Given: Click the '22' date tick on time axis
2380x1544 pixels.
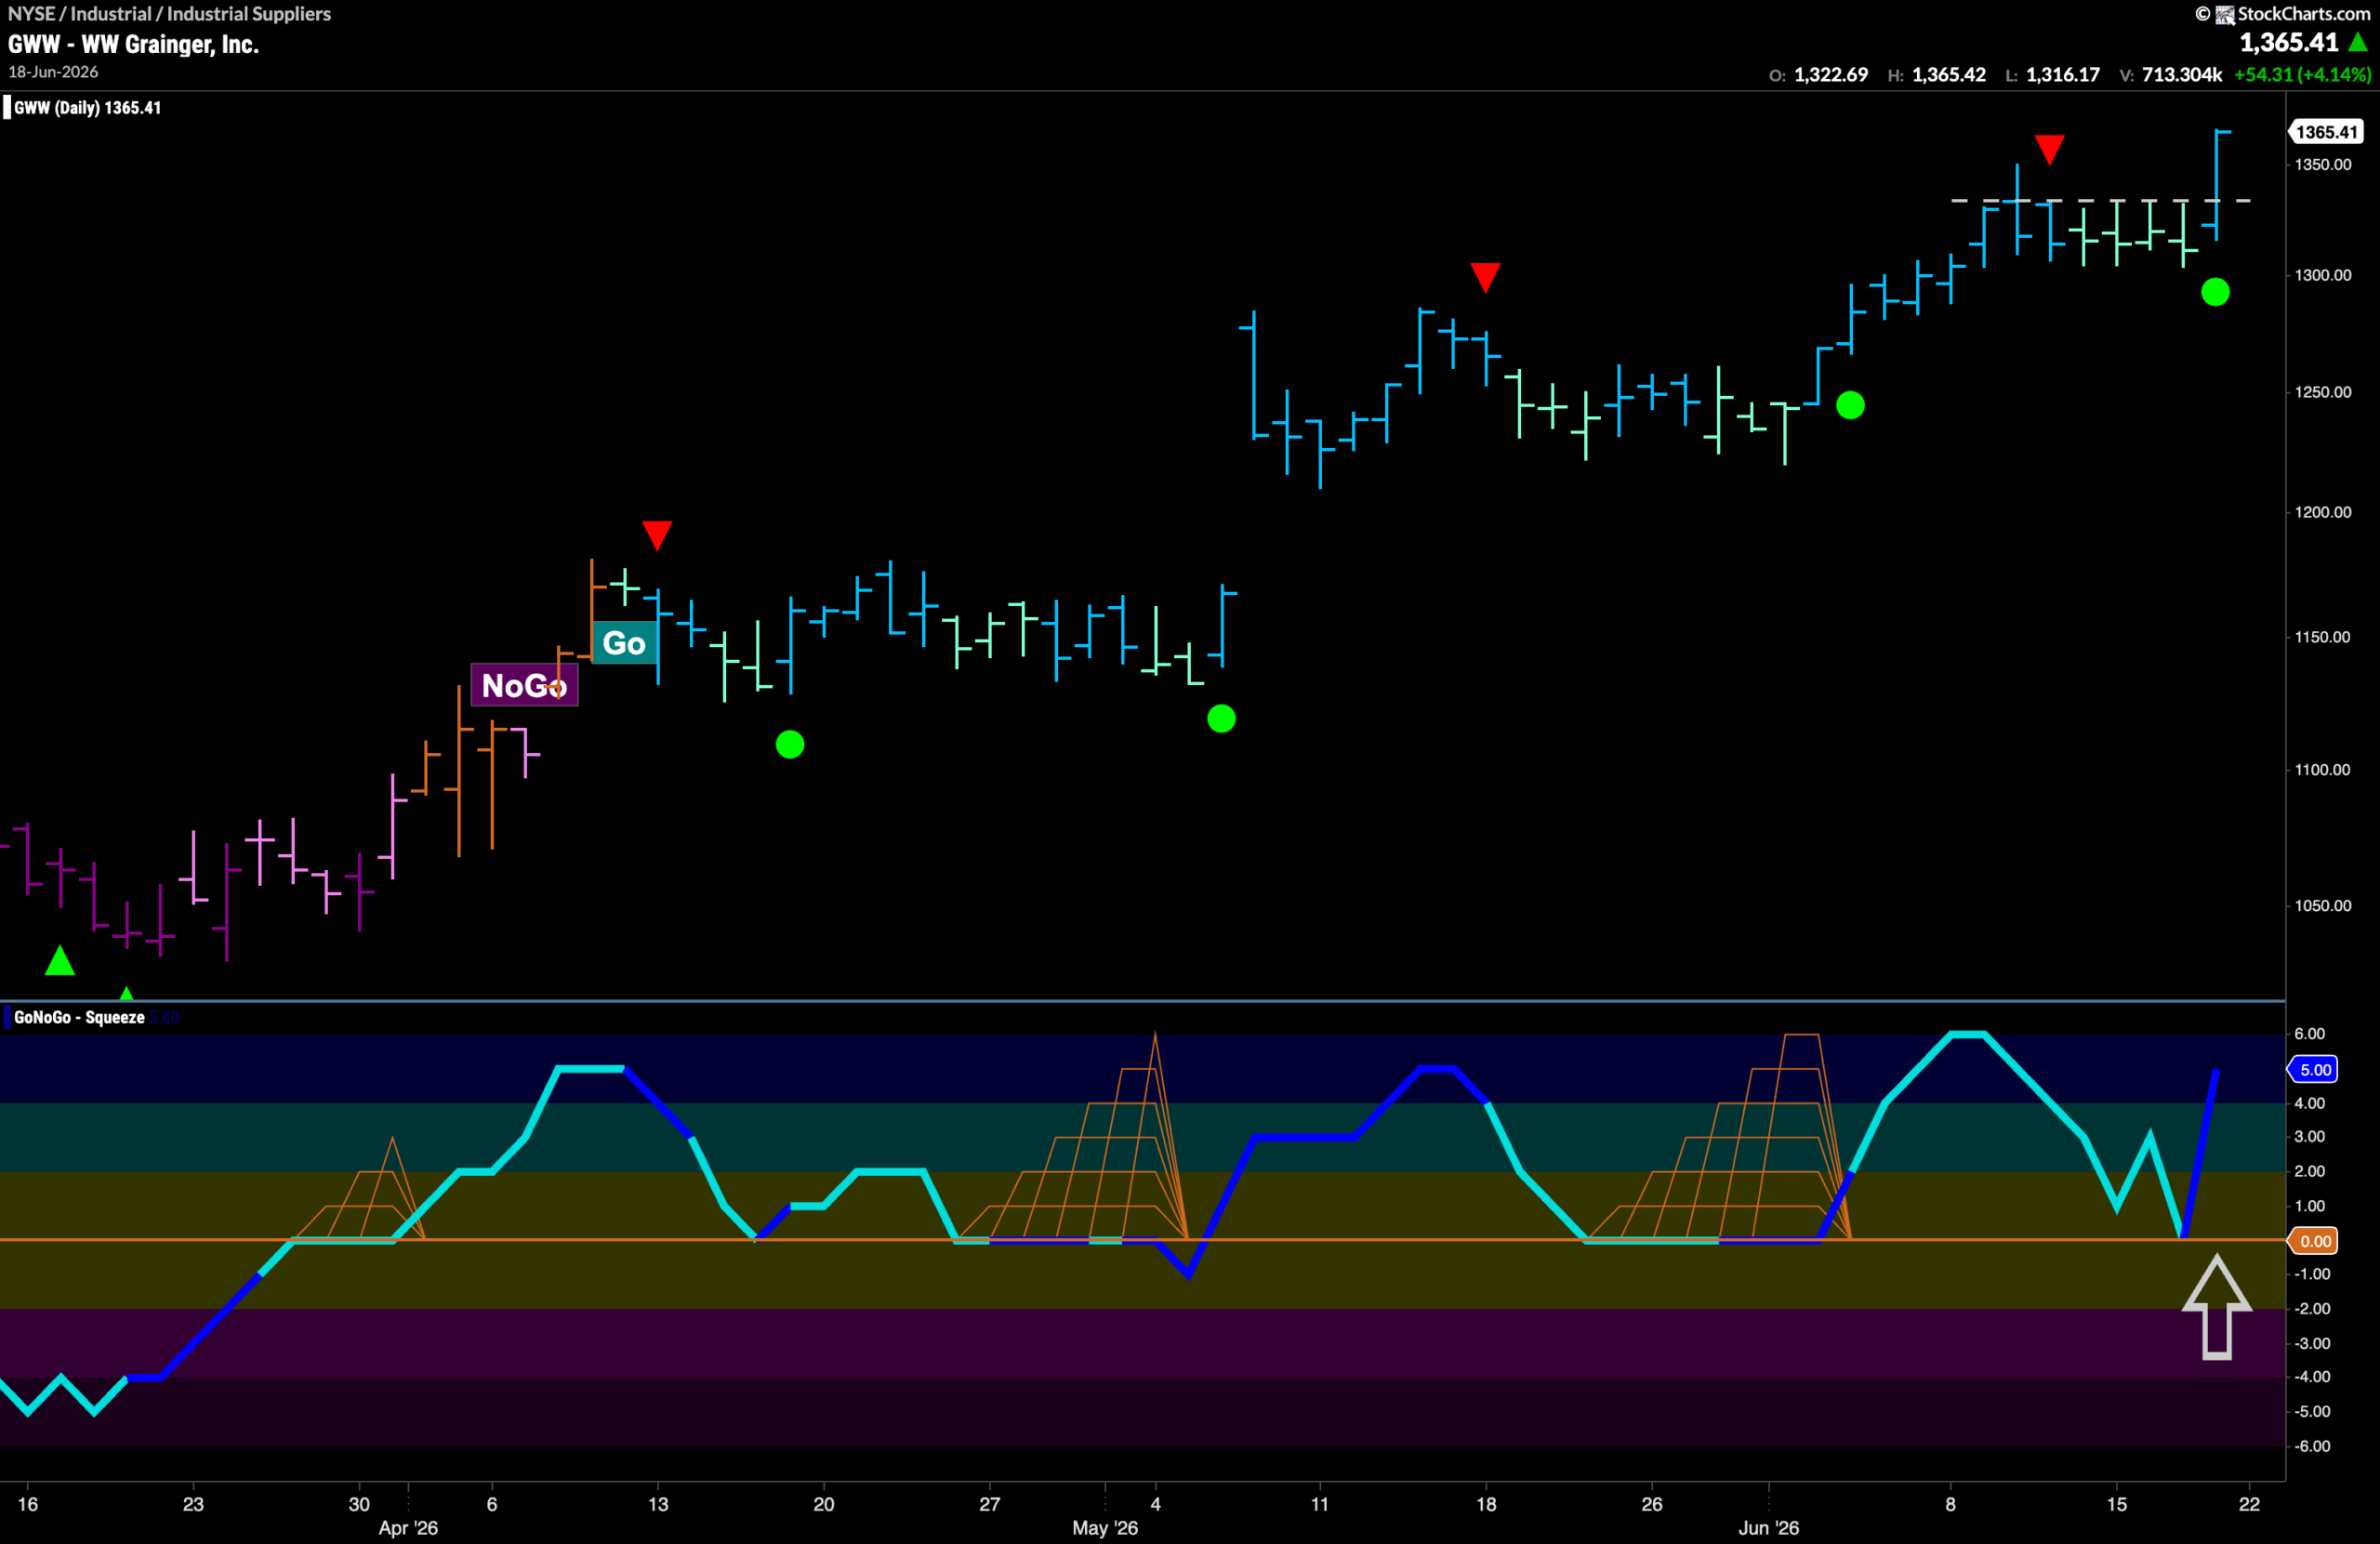Looking at the screenshot, I should [2249, 1504].
